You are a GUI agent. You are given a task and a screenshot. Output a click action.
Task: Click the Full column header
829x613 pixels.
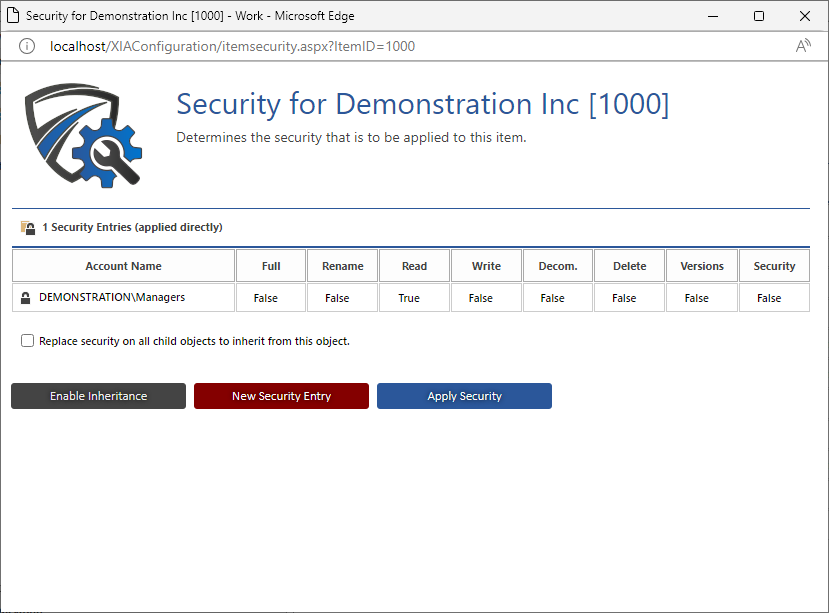(x=271, y=266)
